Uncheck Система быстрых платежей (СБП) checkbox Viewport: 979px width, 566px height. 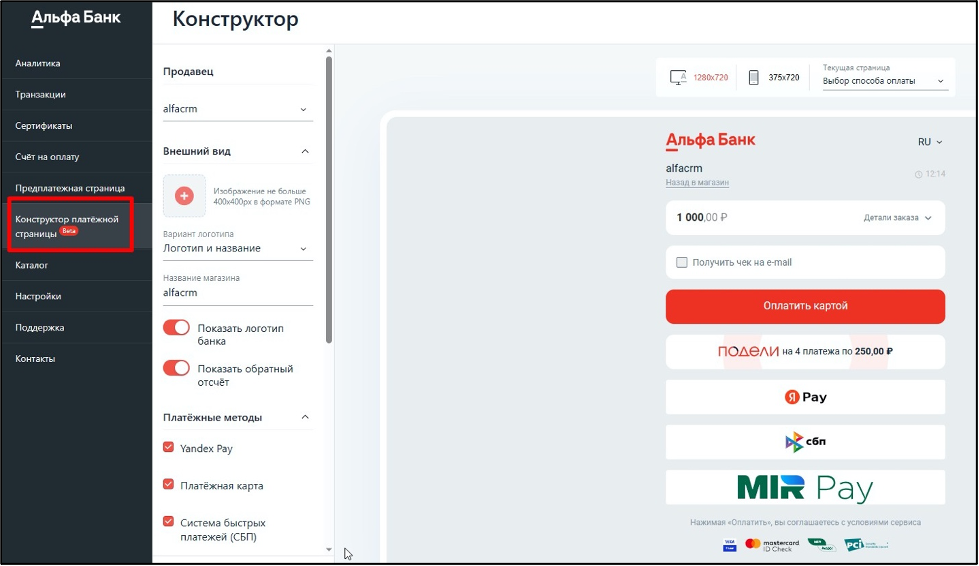click(168, 522)
